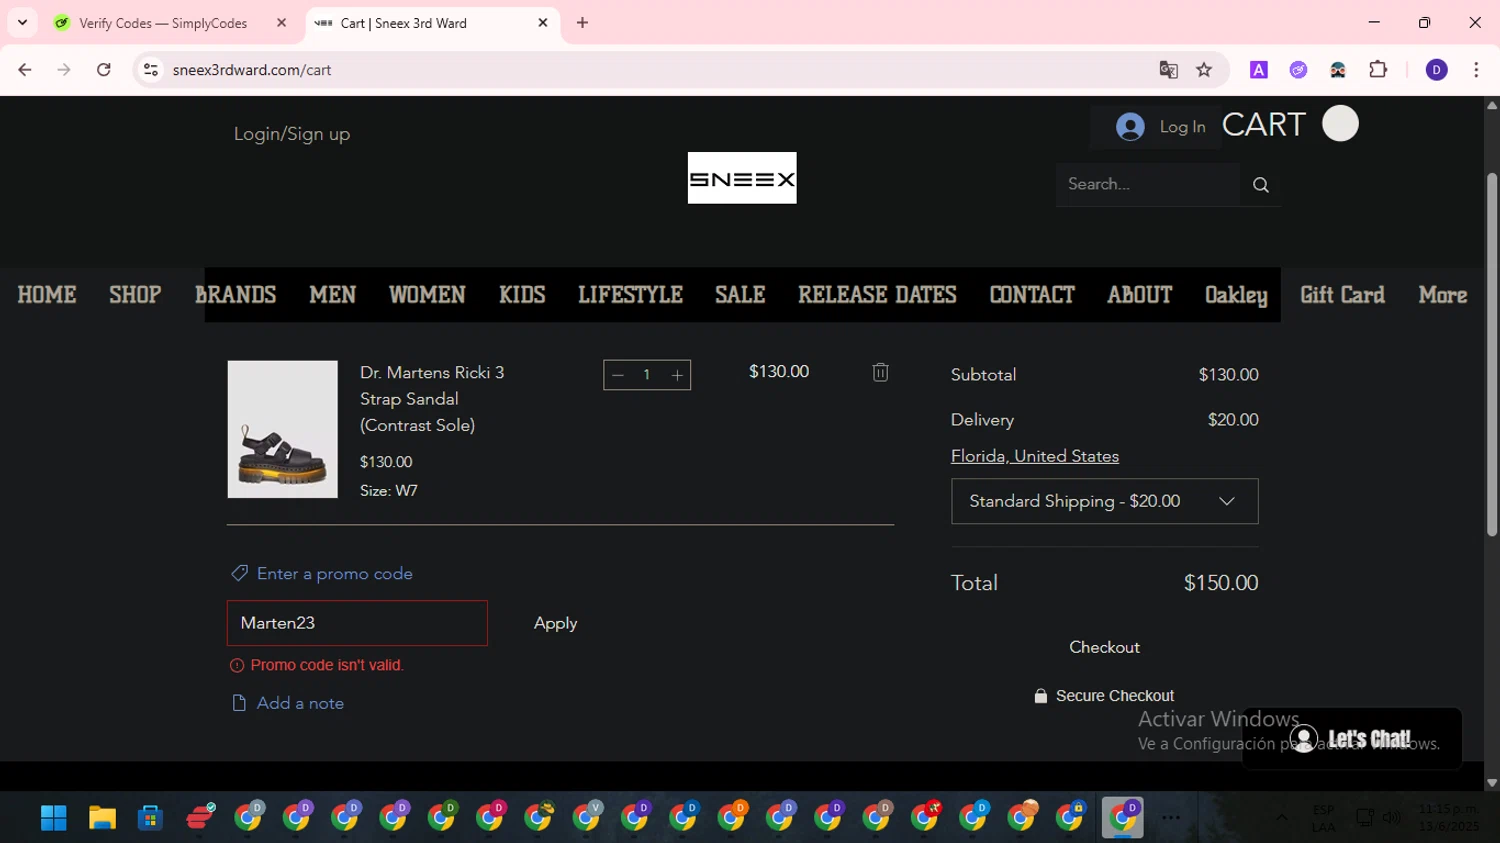Open Chrome three-dot menu
Viewport: 1500px width, 843px height.
pos(1476,70)
